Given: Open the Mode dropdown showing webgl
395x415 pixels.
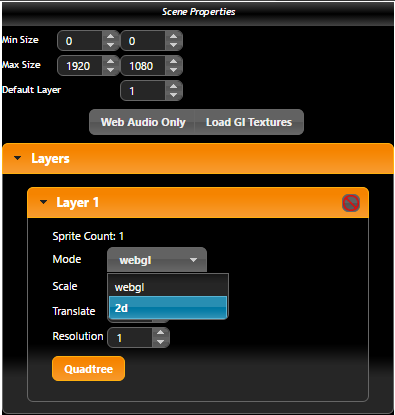Looking at the screenshot, I should [x=157, y=260].
